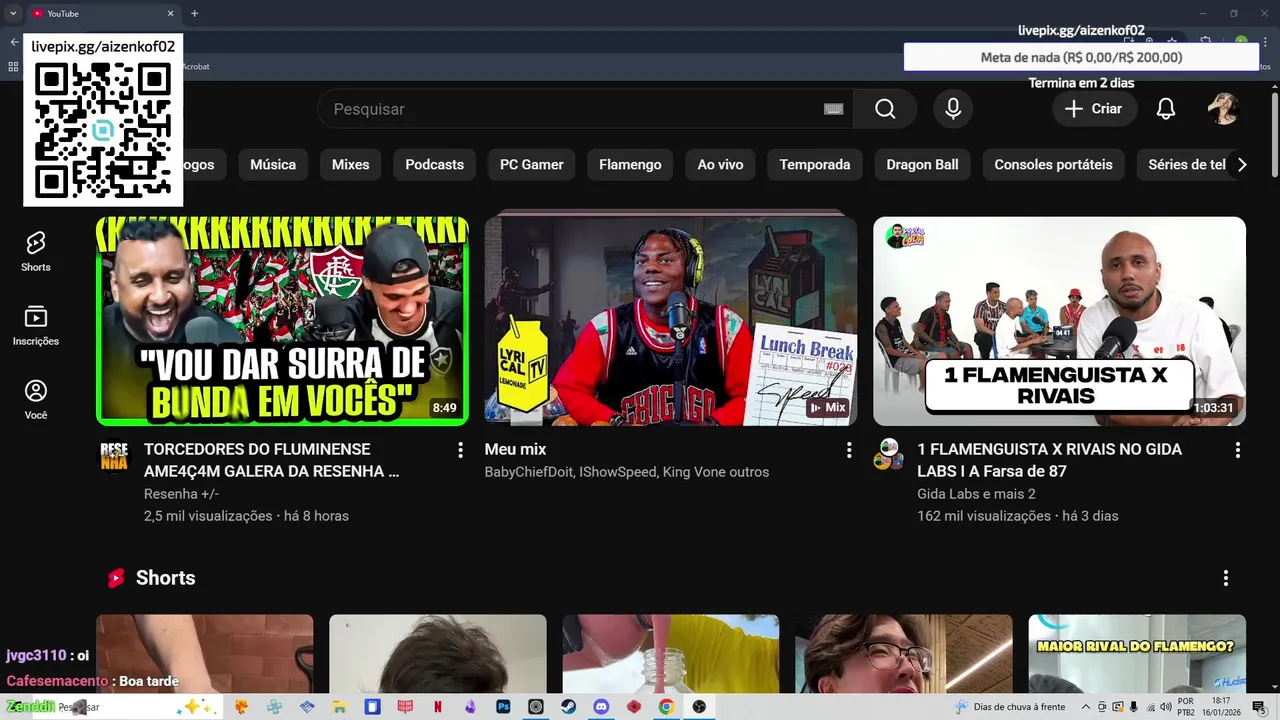Click the volume icon in system tray
Image resolution: width=1280 pixels, height=720 pixels.
click(x=1166, y=707)
